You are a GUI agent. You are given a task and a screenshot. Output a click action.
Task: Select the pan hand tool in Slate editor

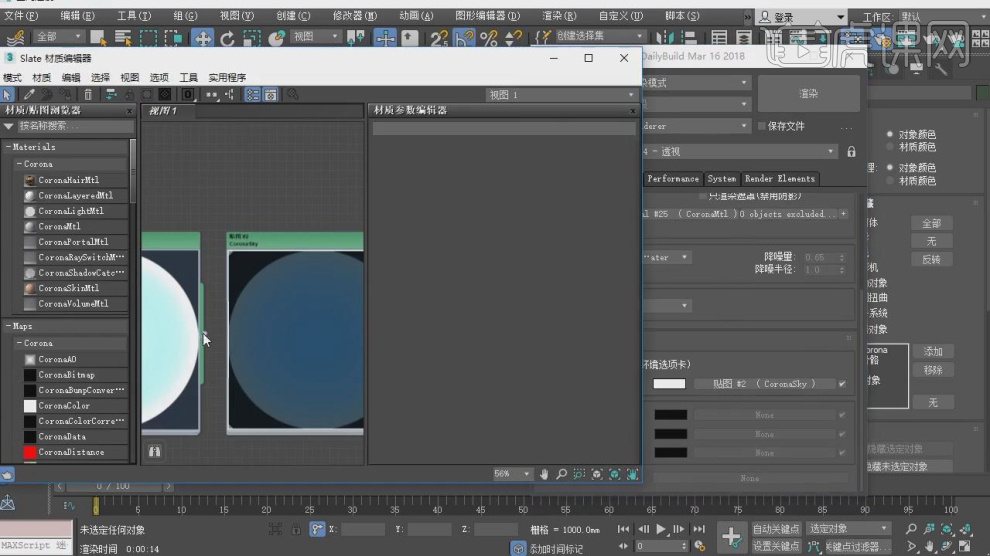544,474
